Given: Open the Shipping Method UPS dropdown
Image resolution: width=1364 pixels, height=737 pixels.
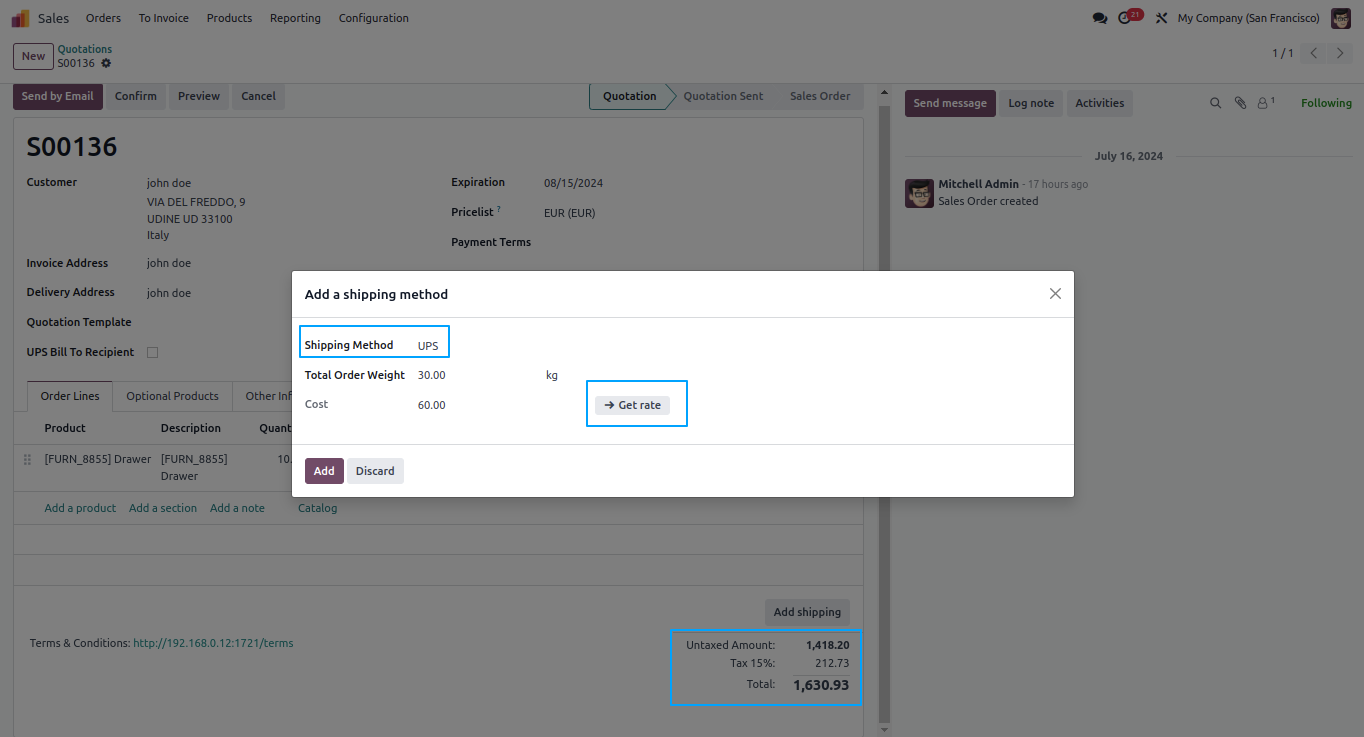Looking at the screenshot, I should point(428,346).
